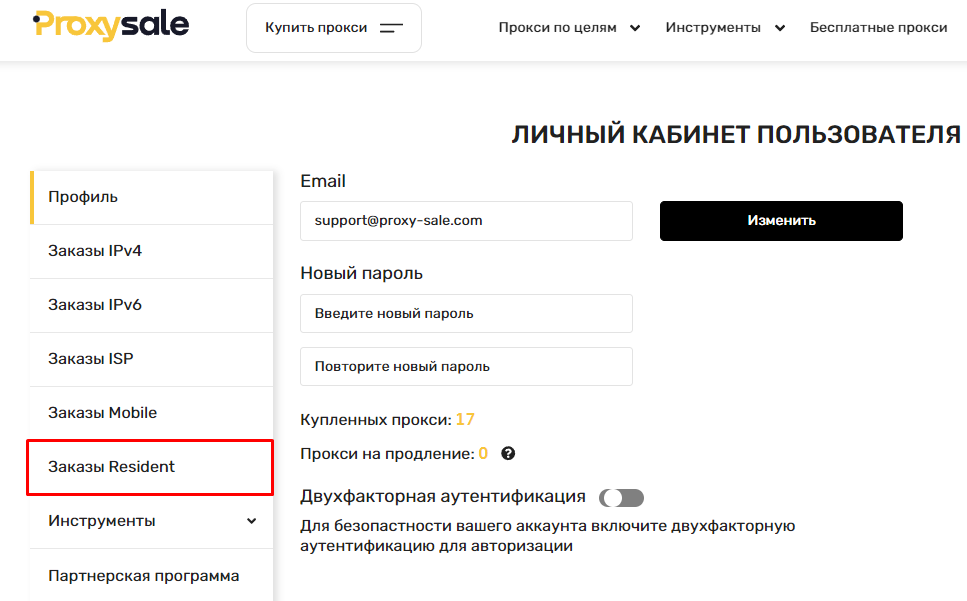Expand the top Инструменты dropdown chevron
The image size is (967, 601).
pos(780,28)
